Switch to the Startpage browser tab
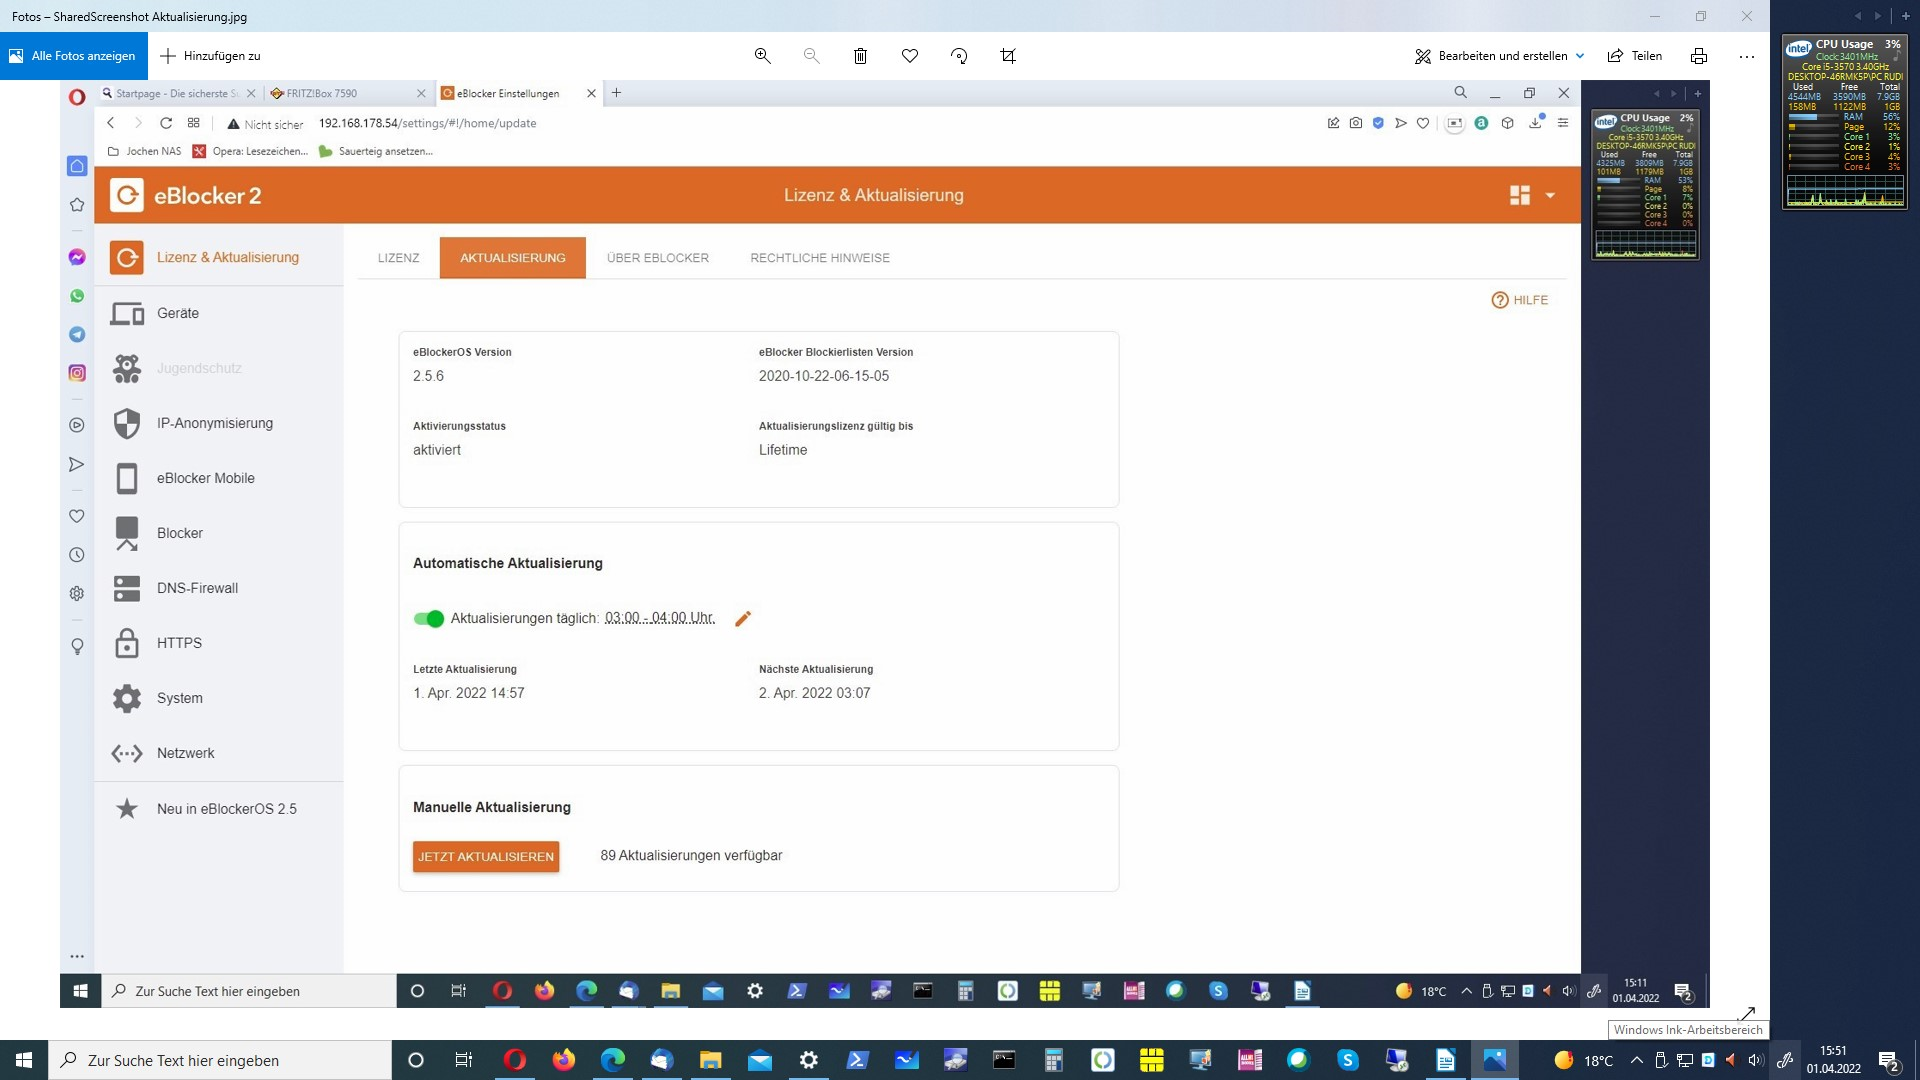This screenshot has height=1080, width=1920. (179, 93)
